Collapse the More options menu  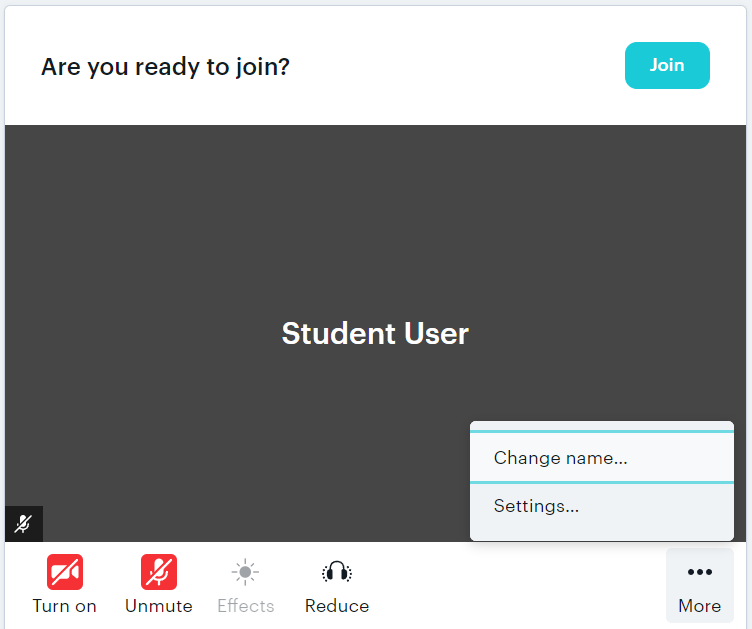[x=700, y=585]
